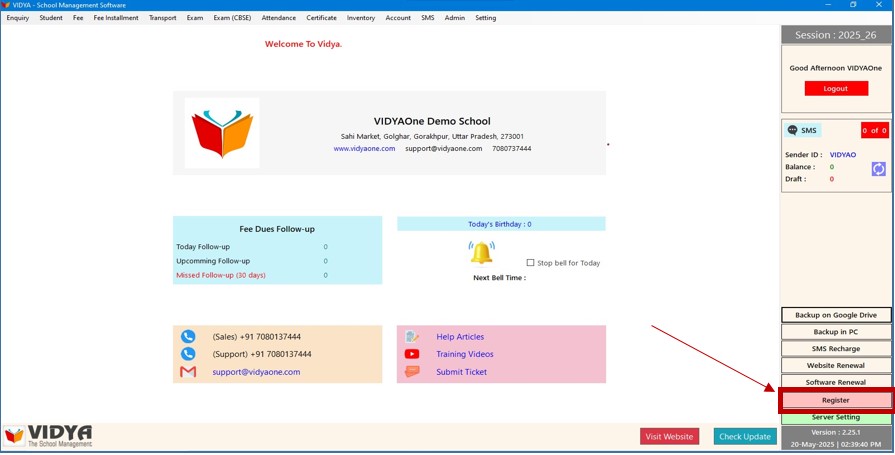Click the bell icon under Today's Birthday

[482, 253]
